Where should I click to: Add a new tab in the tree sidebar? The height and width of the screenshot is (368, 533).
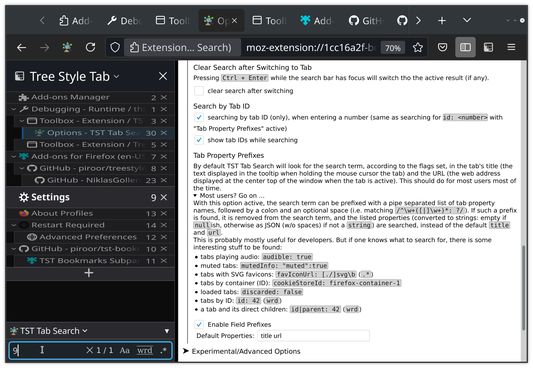[x=89, y=273]
